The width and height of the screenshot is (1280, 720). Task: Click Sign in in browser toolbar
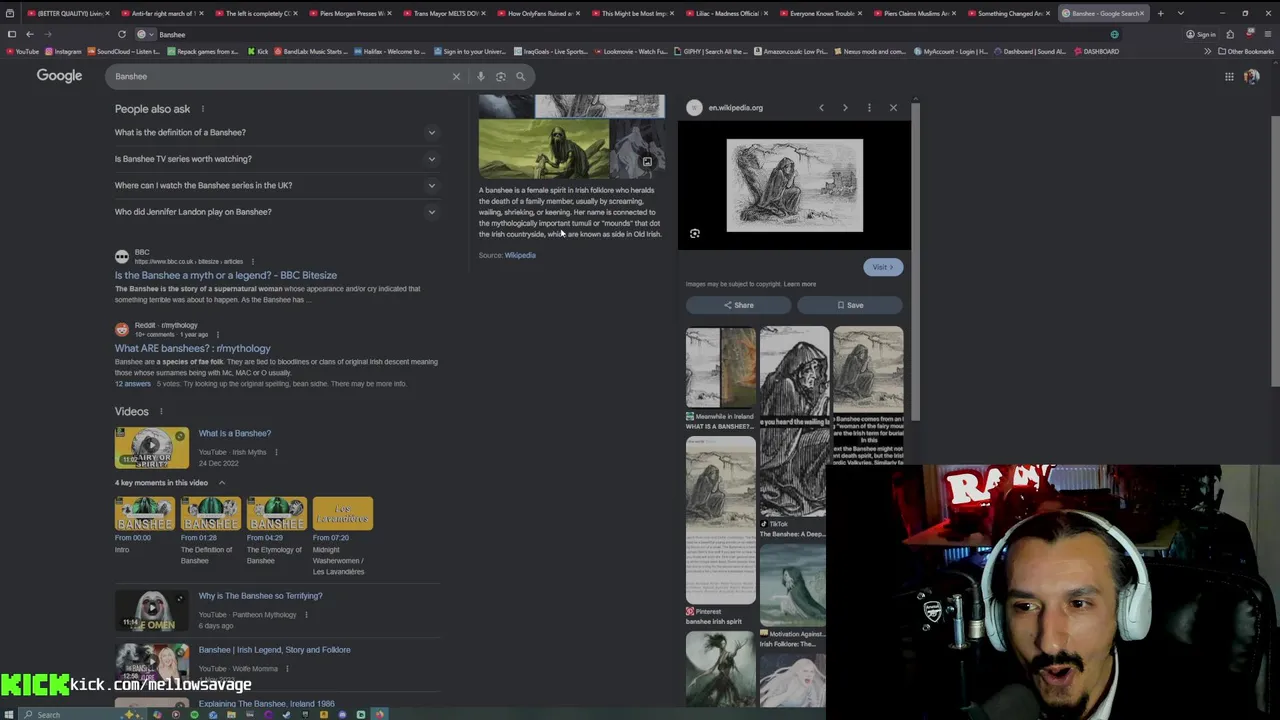[1200, 34]
